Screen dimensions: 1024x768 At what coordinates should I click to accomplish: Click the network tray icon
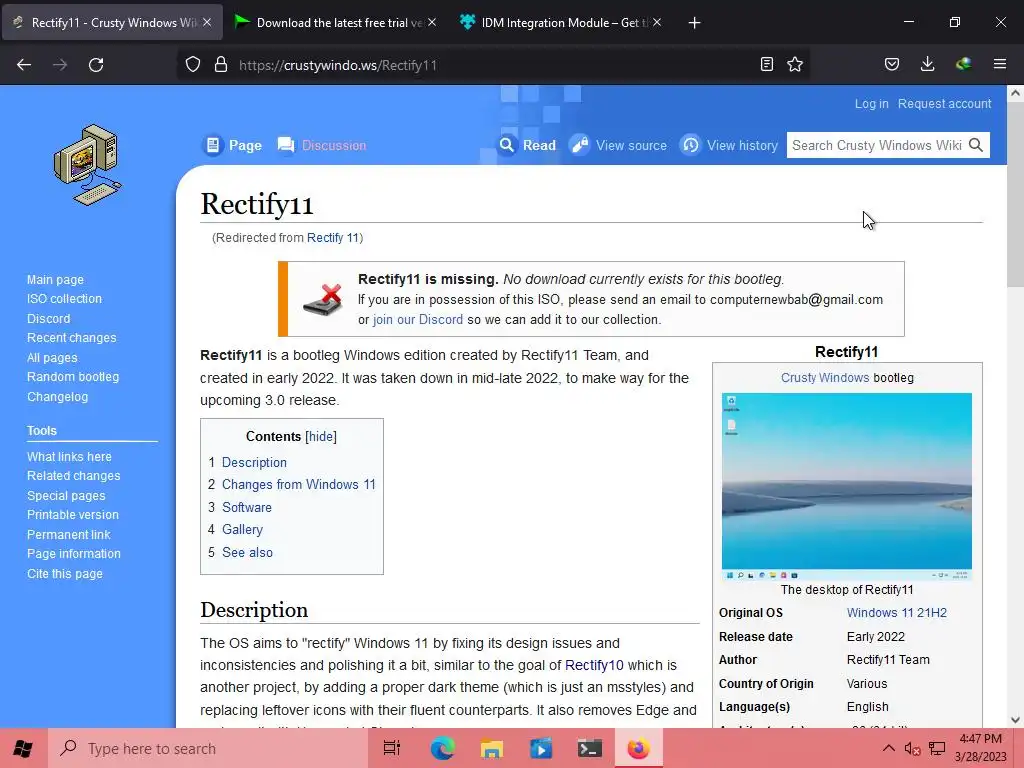[x=937, y=748]
